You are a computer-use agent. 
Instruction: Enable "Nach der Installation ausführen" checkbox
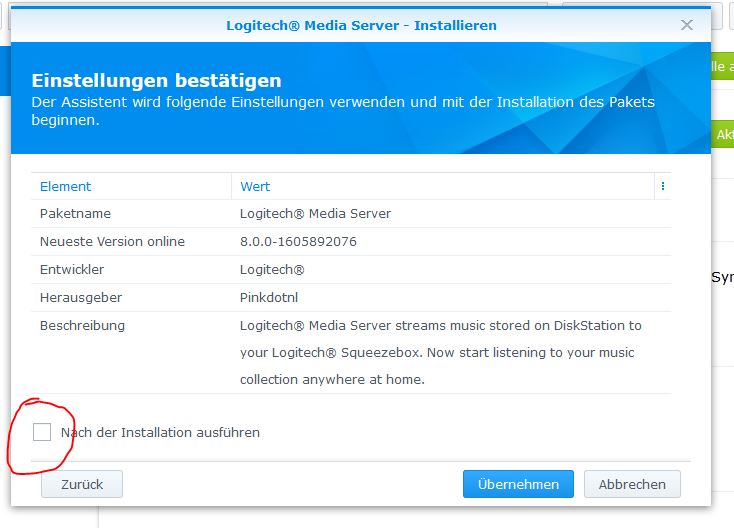(42, 432)
